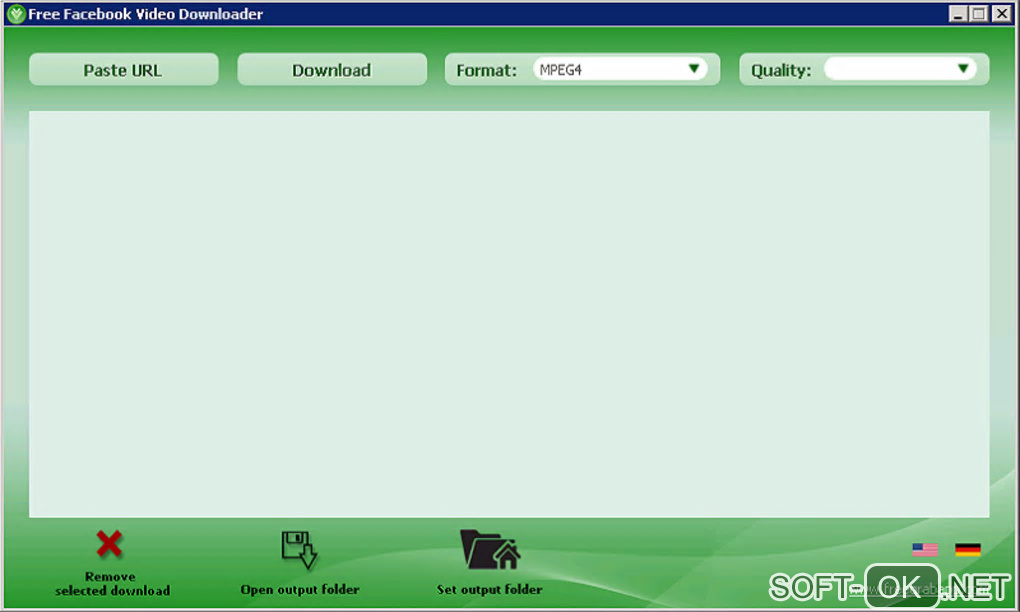This screenshot has width=1020, height=612.
Task: Switch language using the US flag
Action: click(x=925, y=550)
